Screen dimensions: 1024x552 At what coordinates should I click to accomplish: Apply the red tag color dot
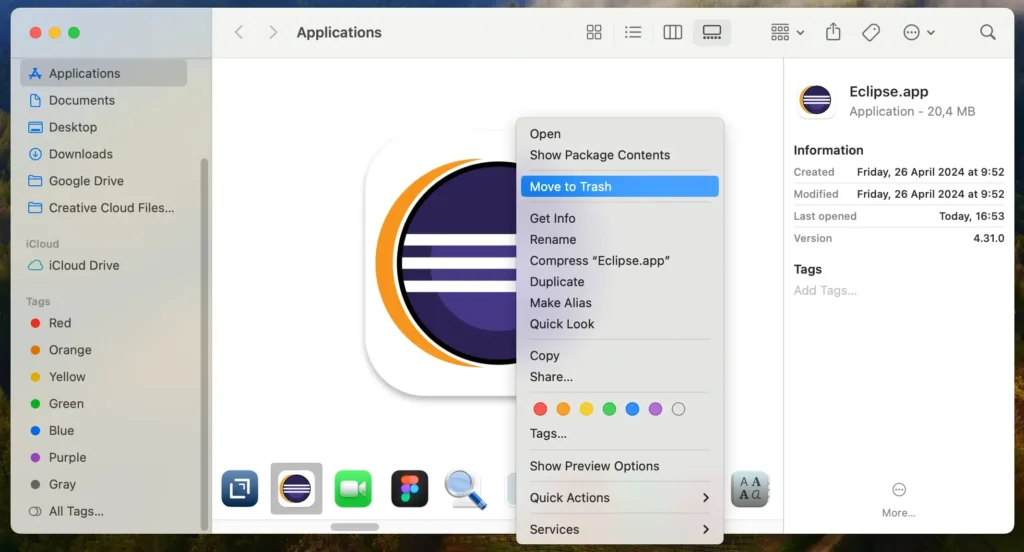[540, 409]
